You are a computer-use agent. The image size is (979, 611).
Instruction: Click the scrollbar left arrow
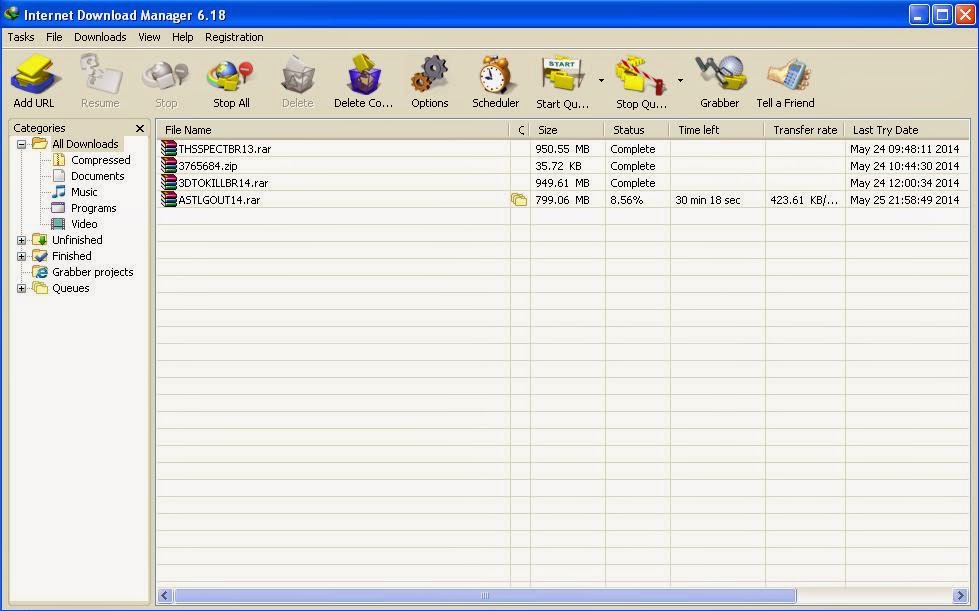(165, 595)
